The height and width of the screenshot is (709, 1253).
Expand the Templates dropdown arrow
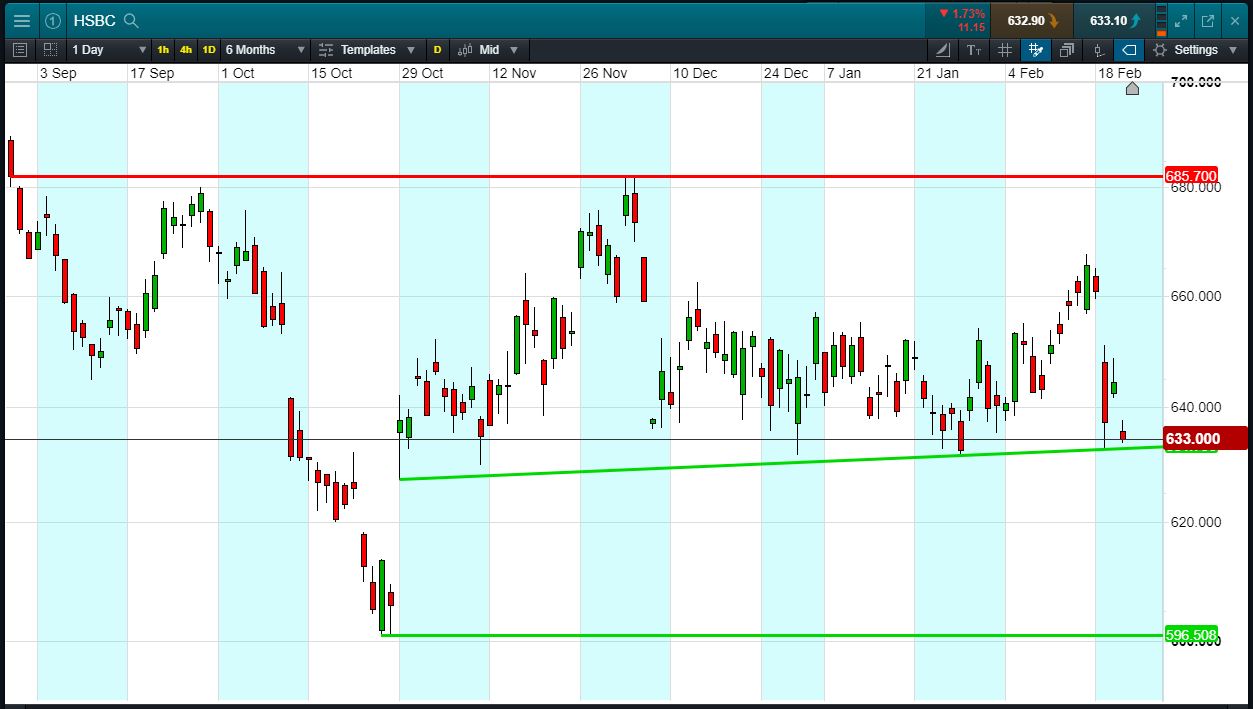pyautogui.click(x=413, y=49)
